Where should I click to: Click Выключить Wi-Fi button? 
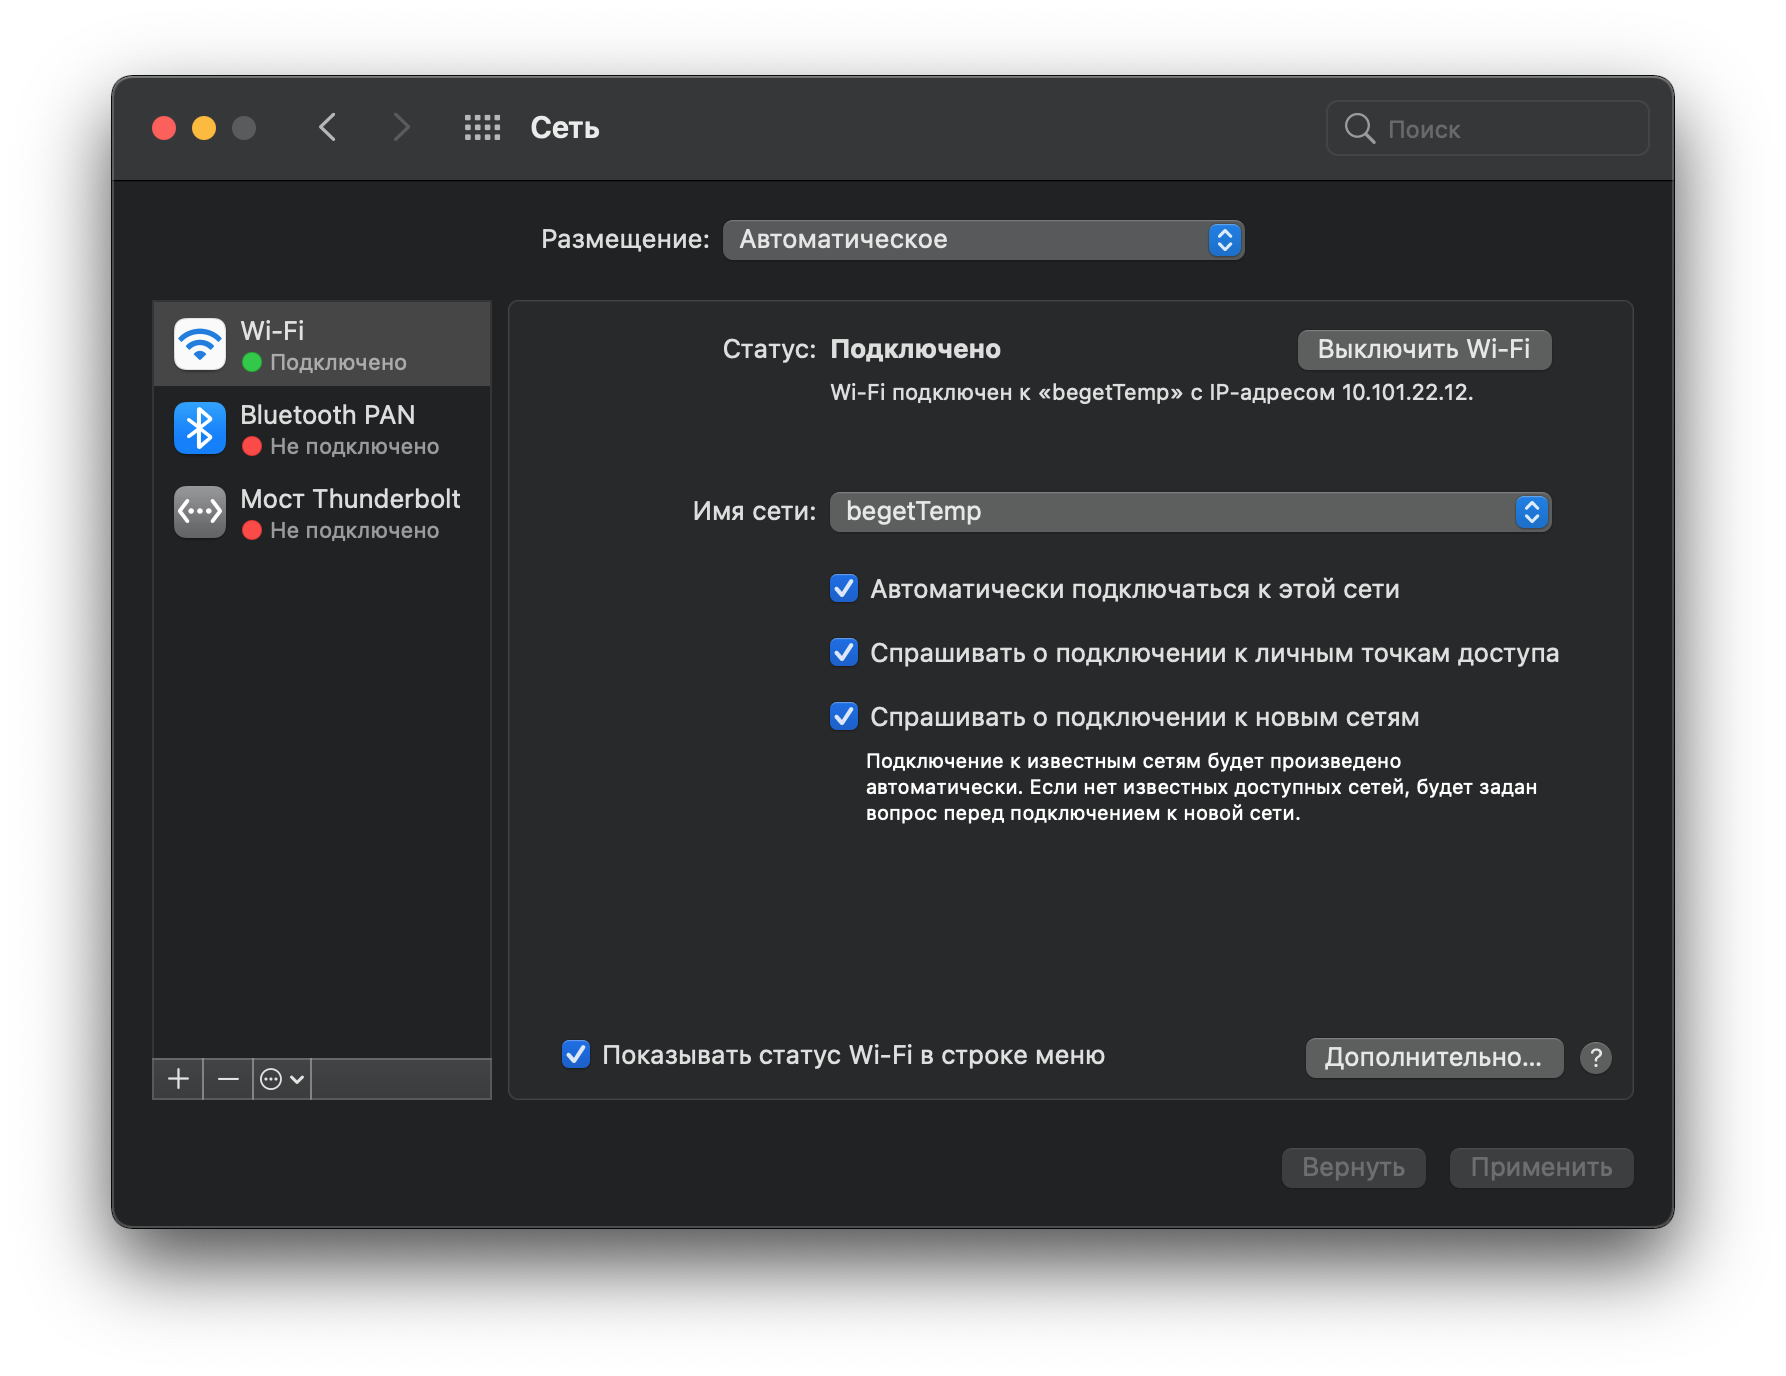[1424, 349]
